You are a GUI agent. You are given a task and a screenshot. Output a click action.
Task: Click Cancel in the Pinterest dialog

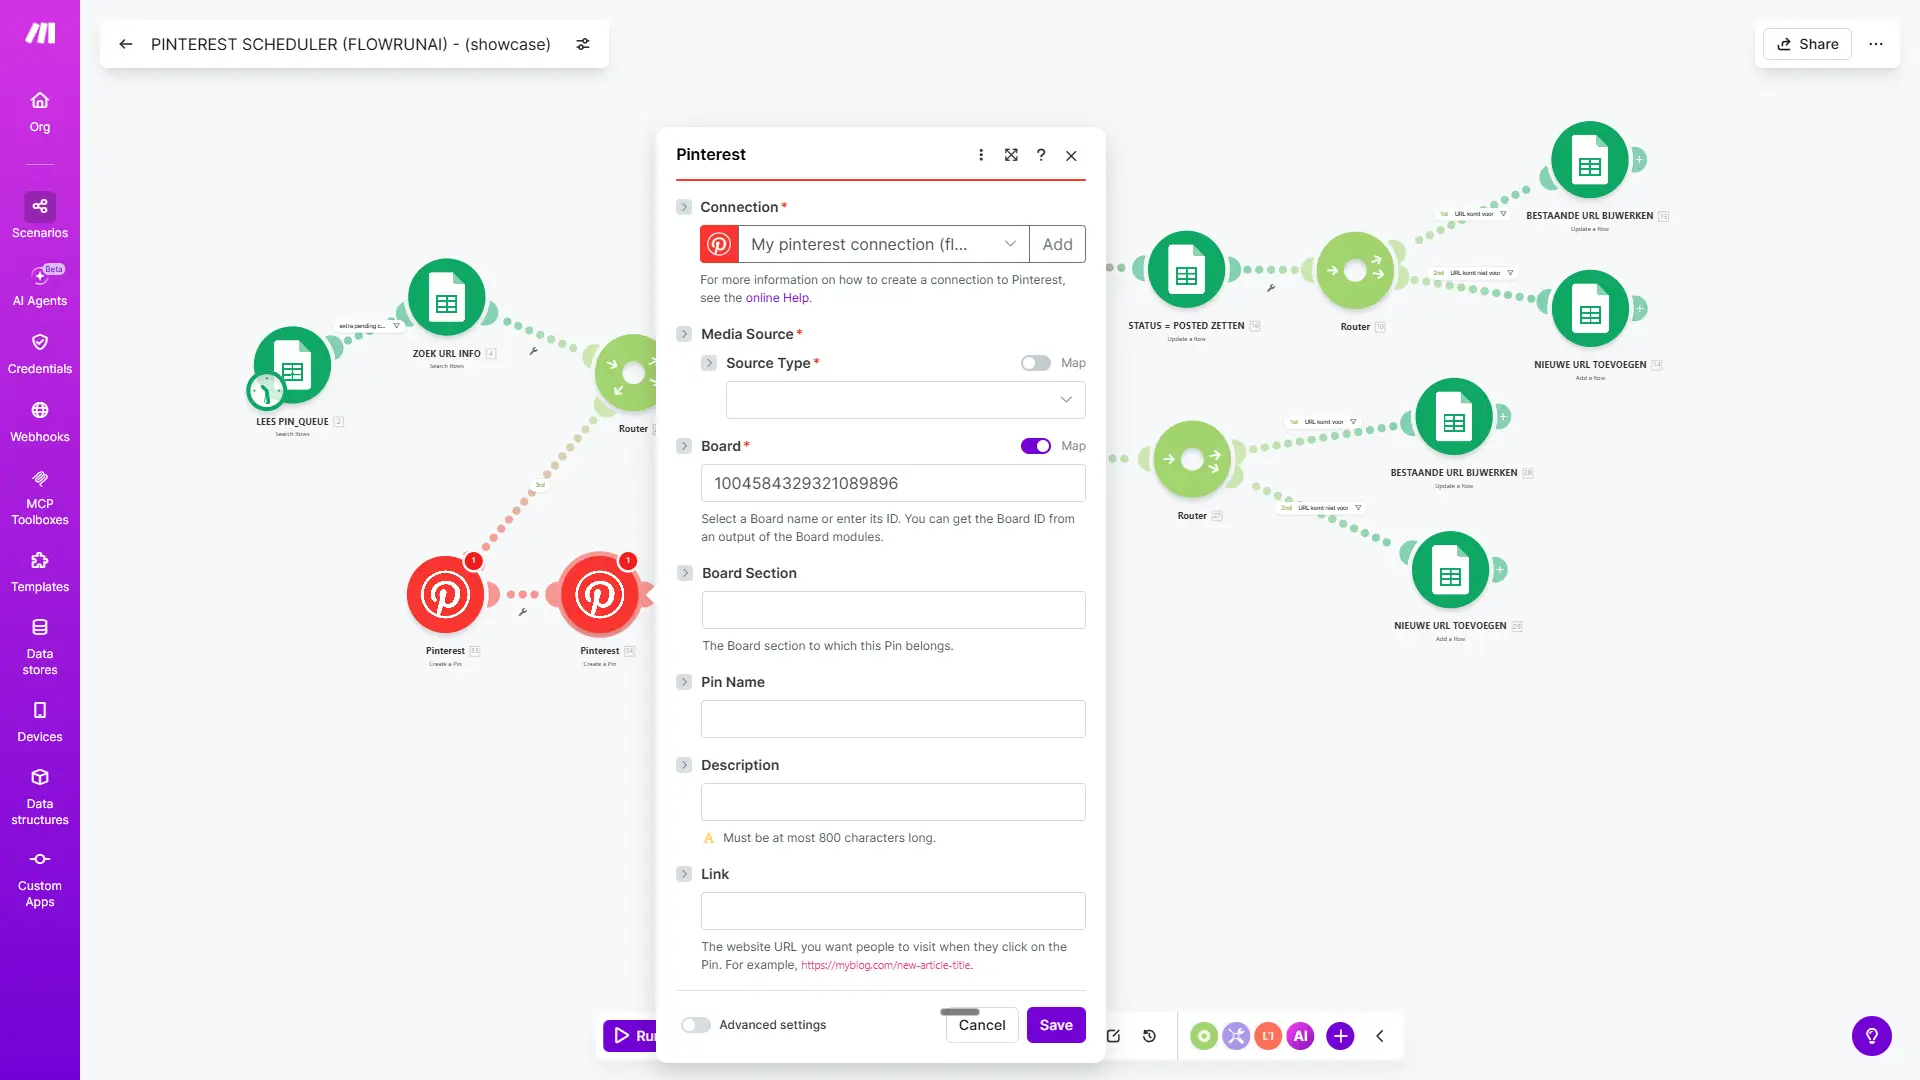tap(982, 1025)
